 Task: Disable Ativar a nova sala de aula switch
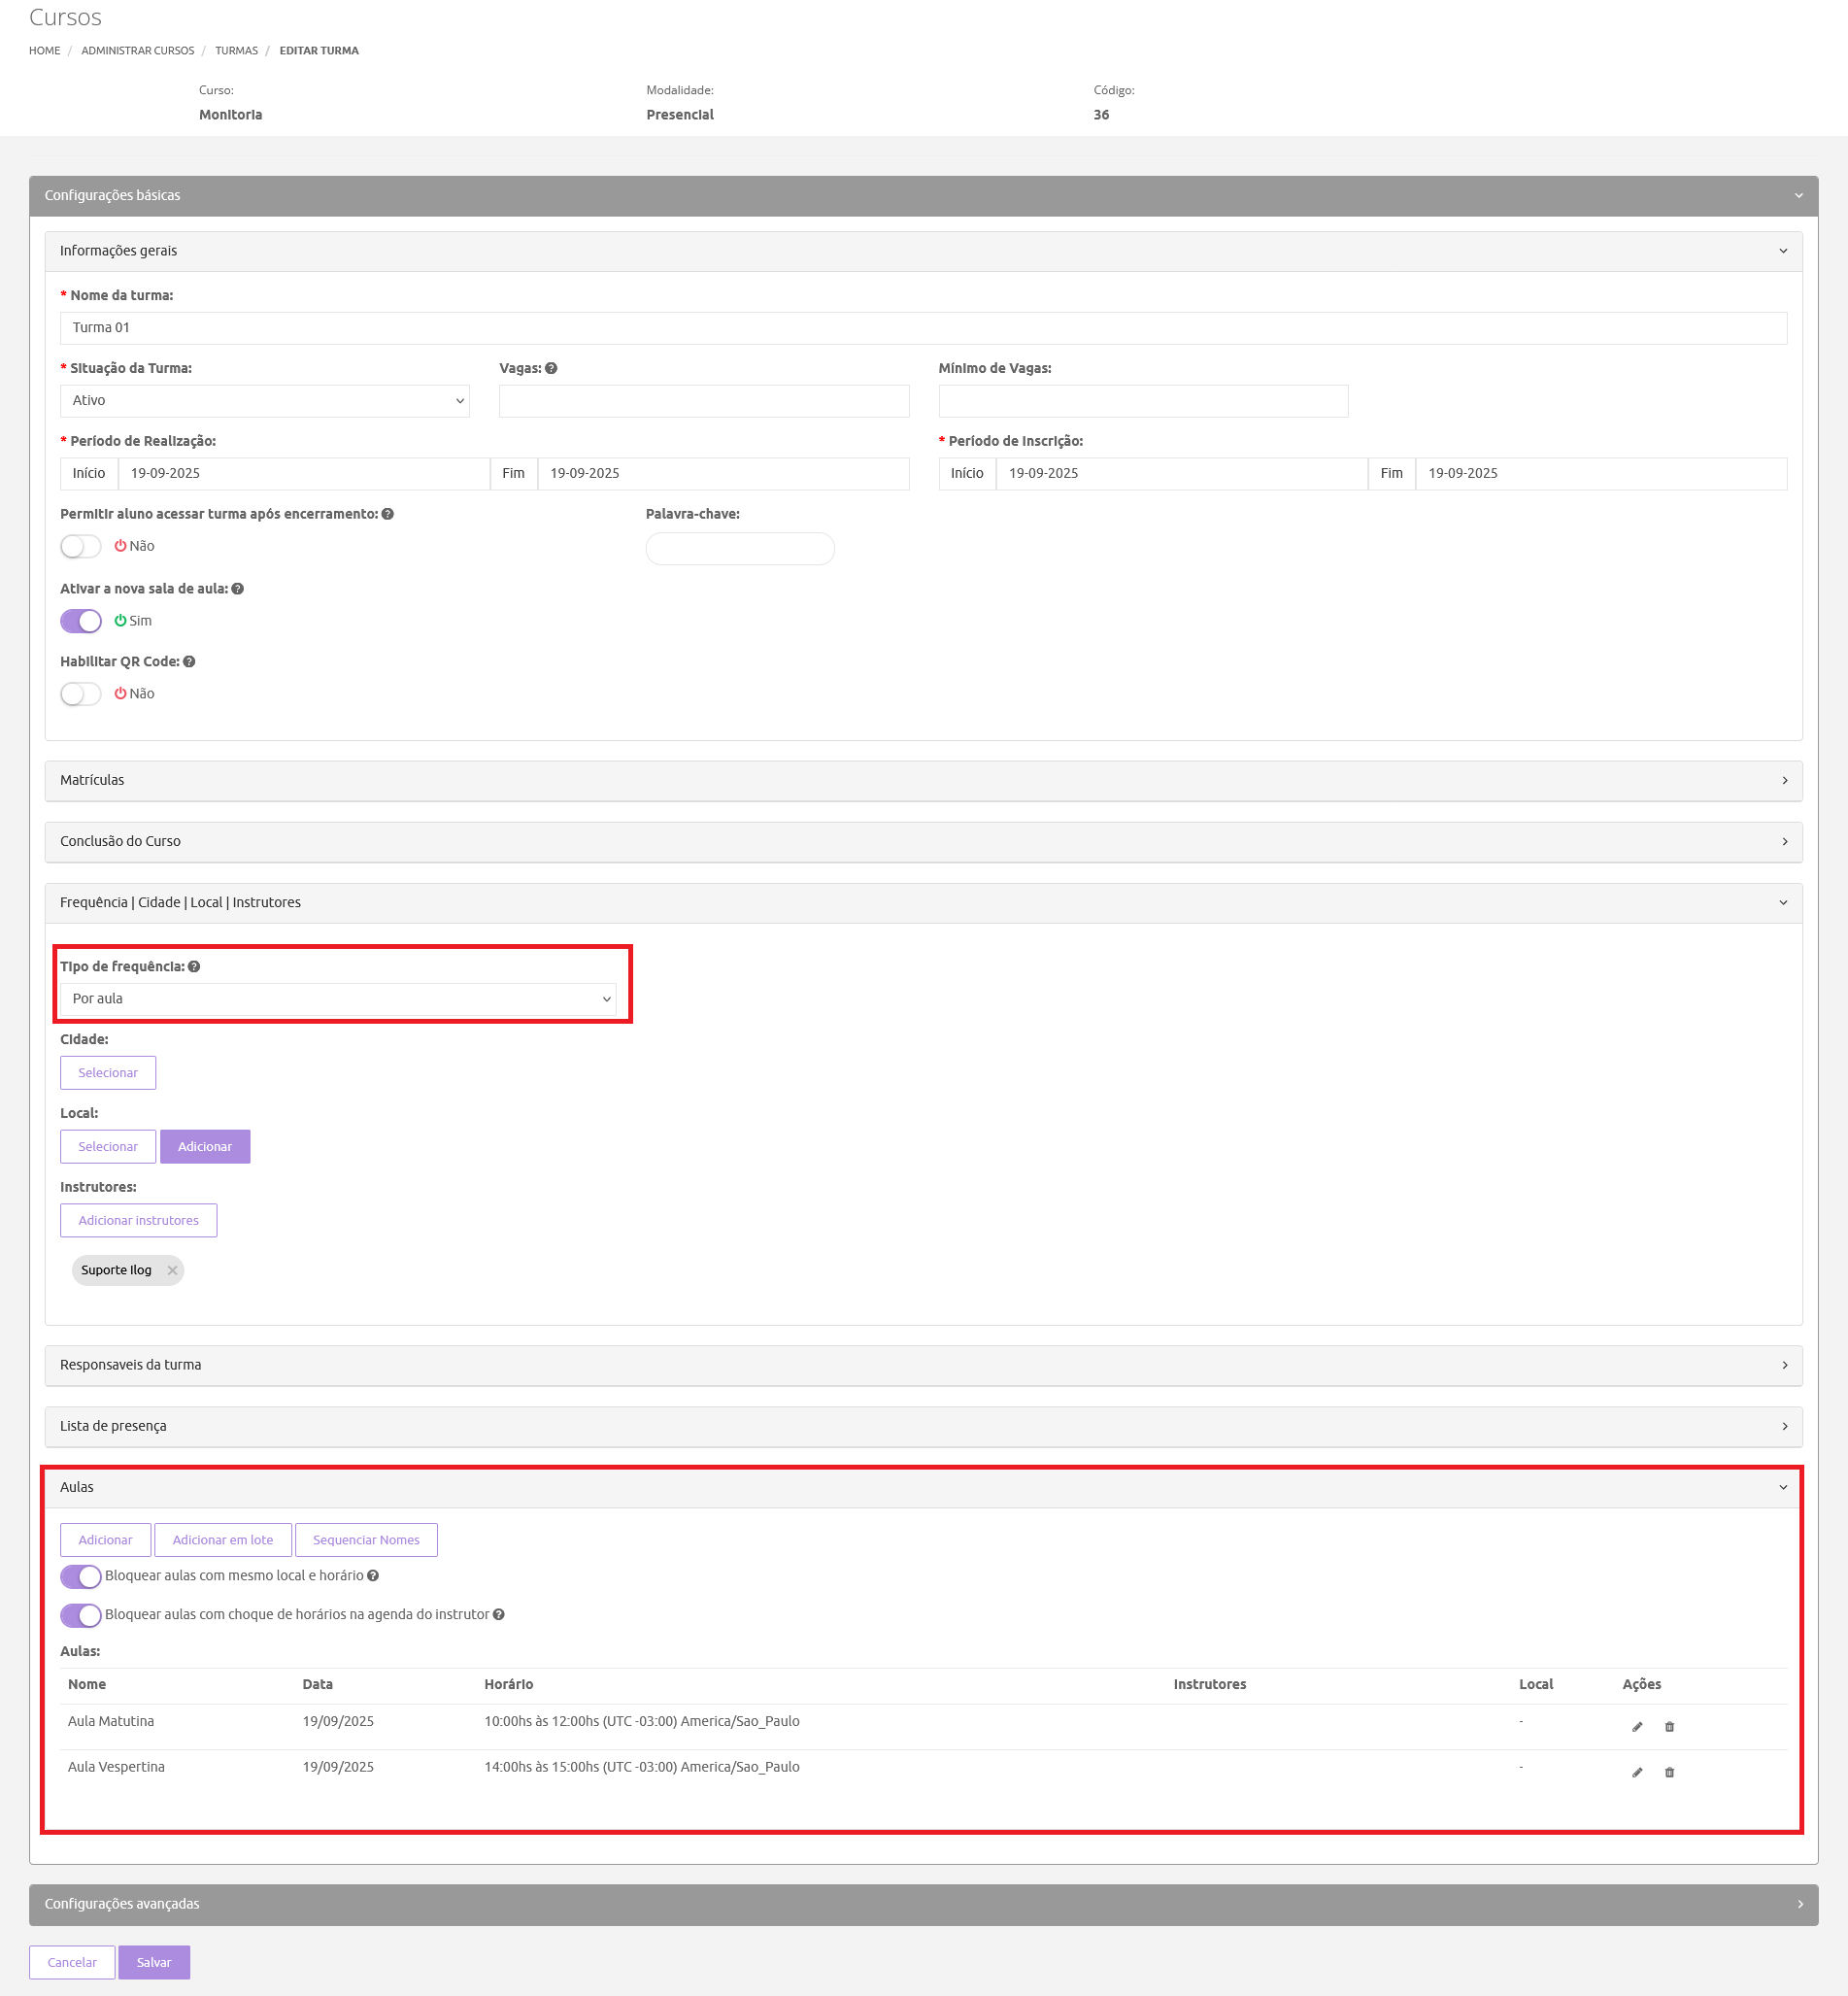tap(81, 620)
